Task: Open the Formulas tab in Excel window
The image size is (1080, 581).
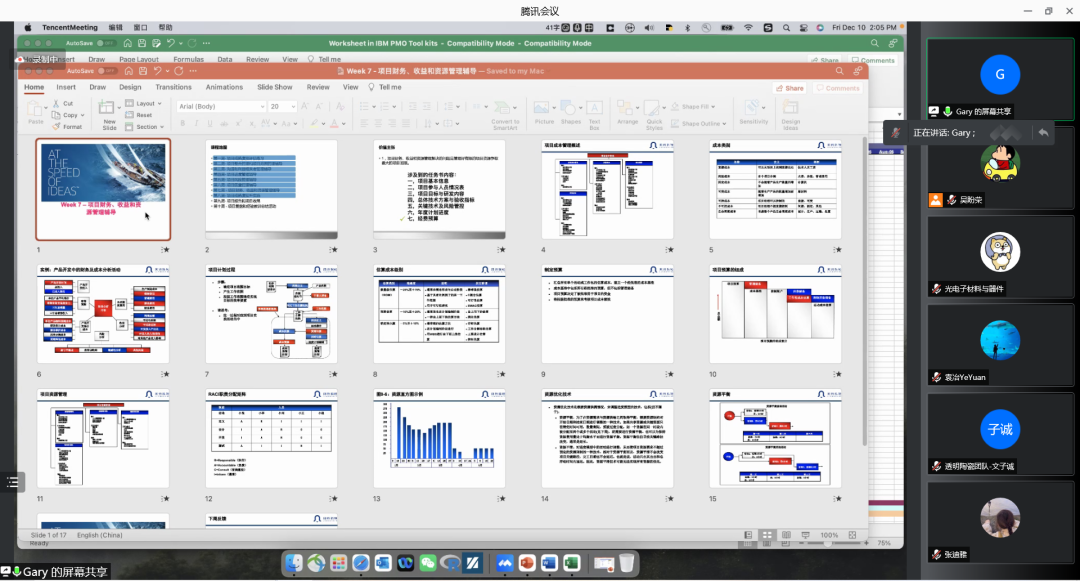Action: click(x=188, y=60)
